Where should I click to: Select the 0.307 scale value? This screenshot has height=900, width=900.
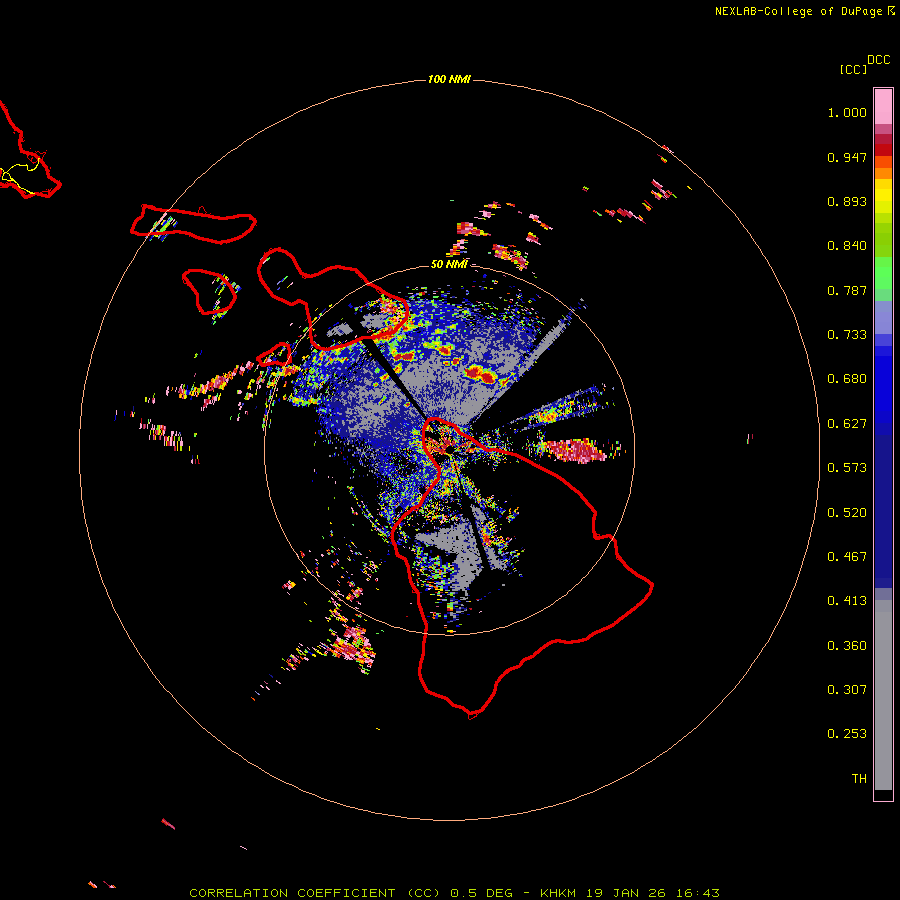(847, 690)
